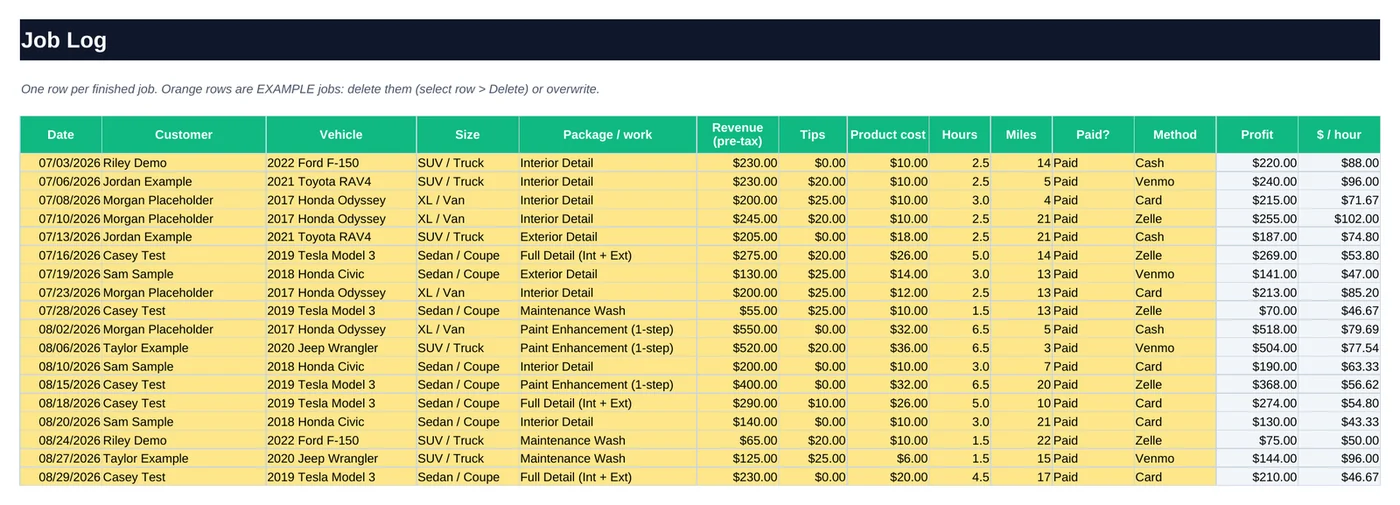1400x505 pixels.
Task: Select revenue cell $245.00
Action: pos(737,219)
